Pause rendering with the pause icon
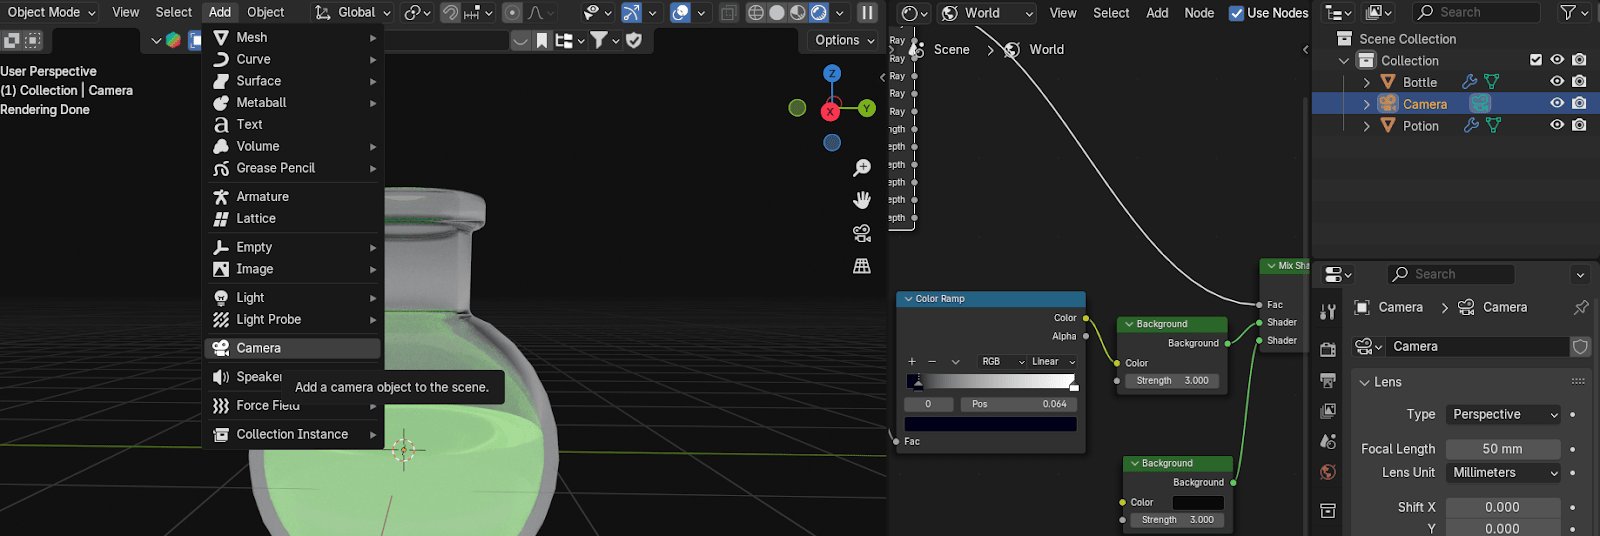Viewport: 1600px width, 536px height. click(867, 13)
